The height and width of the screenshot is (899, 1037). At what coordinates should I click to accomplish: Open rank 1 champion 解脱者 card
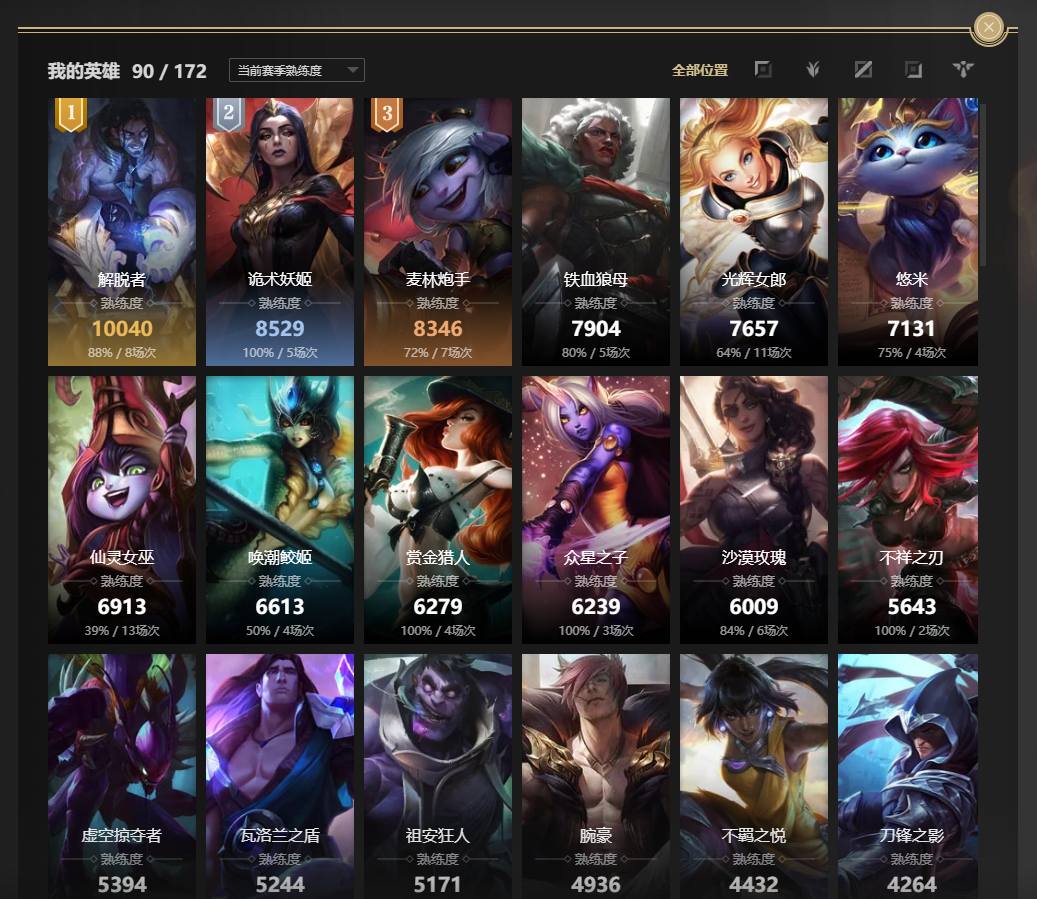click(122, 232)
